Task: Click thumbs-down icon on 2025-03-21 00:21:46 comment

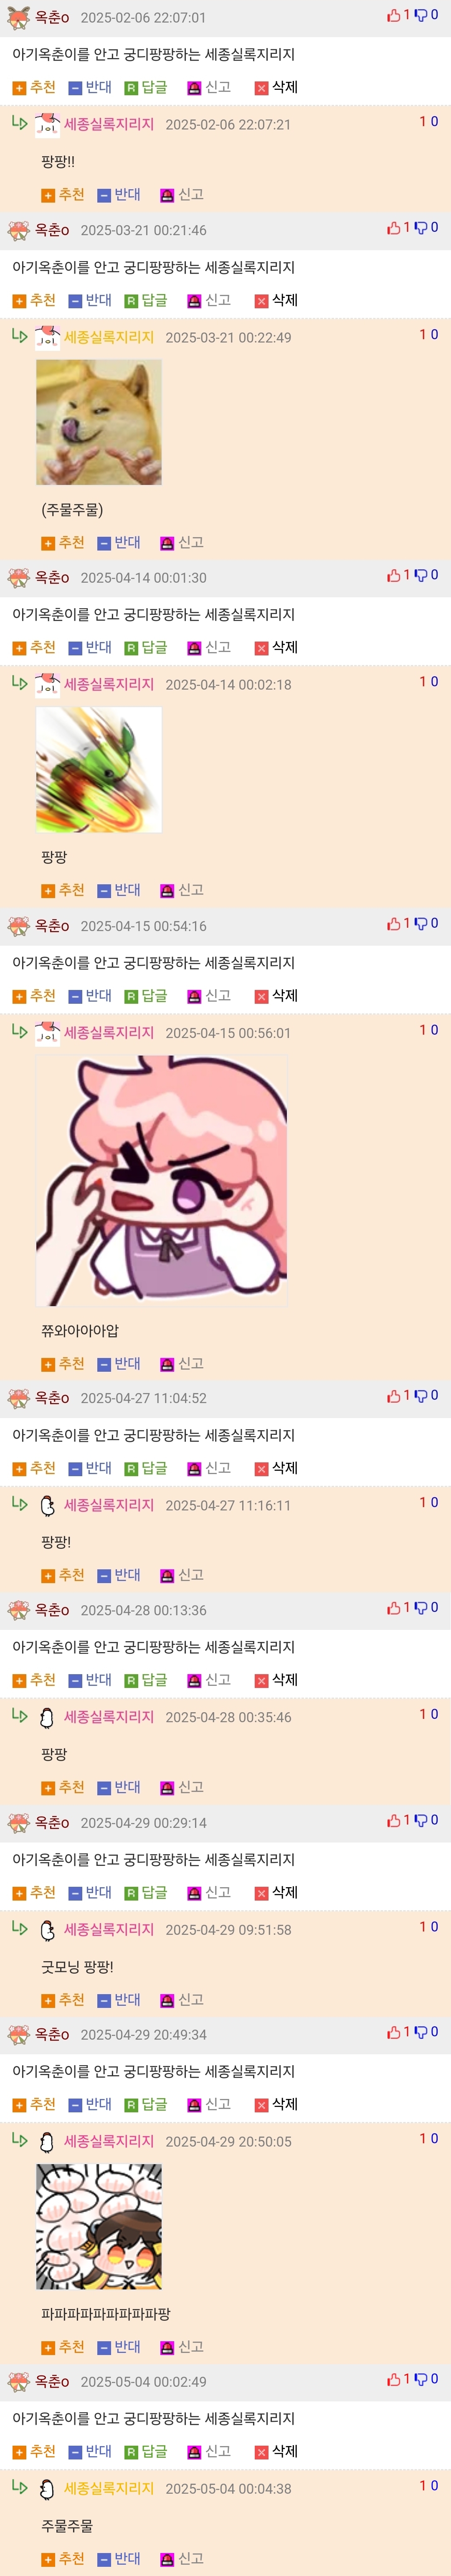Action: 421,228
